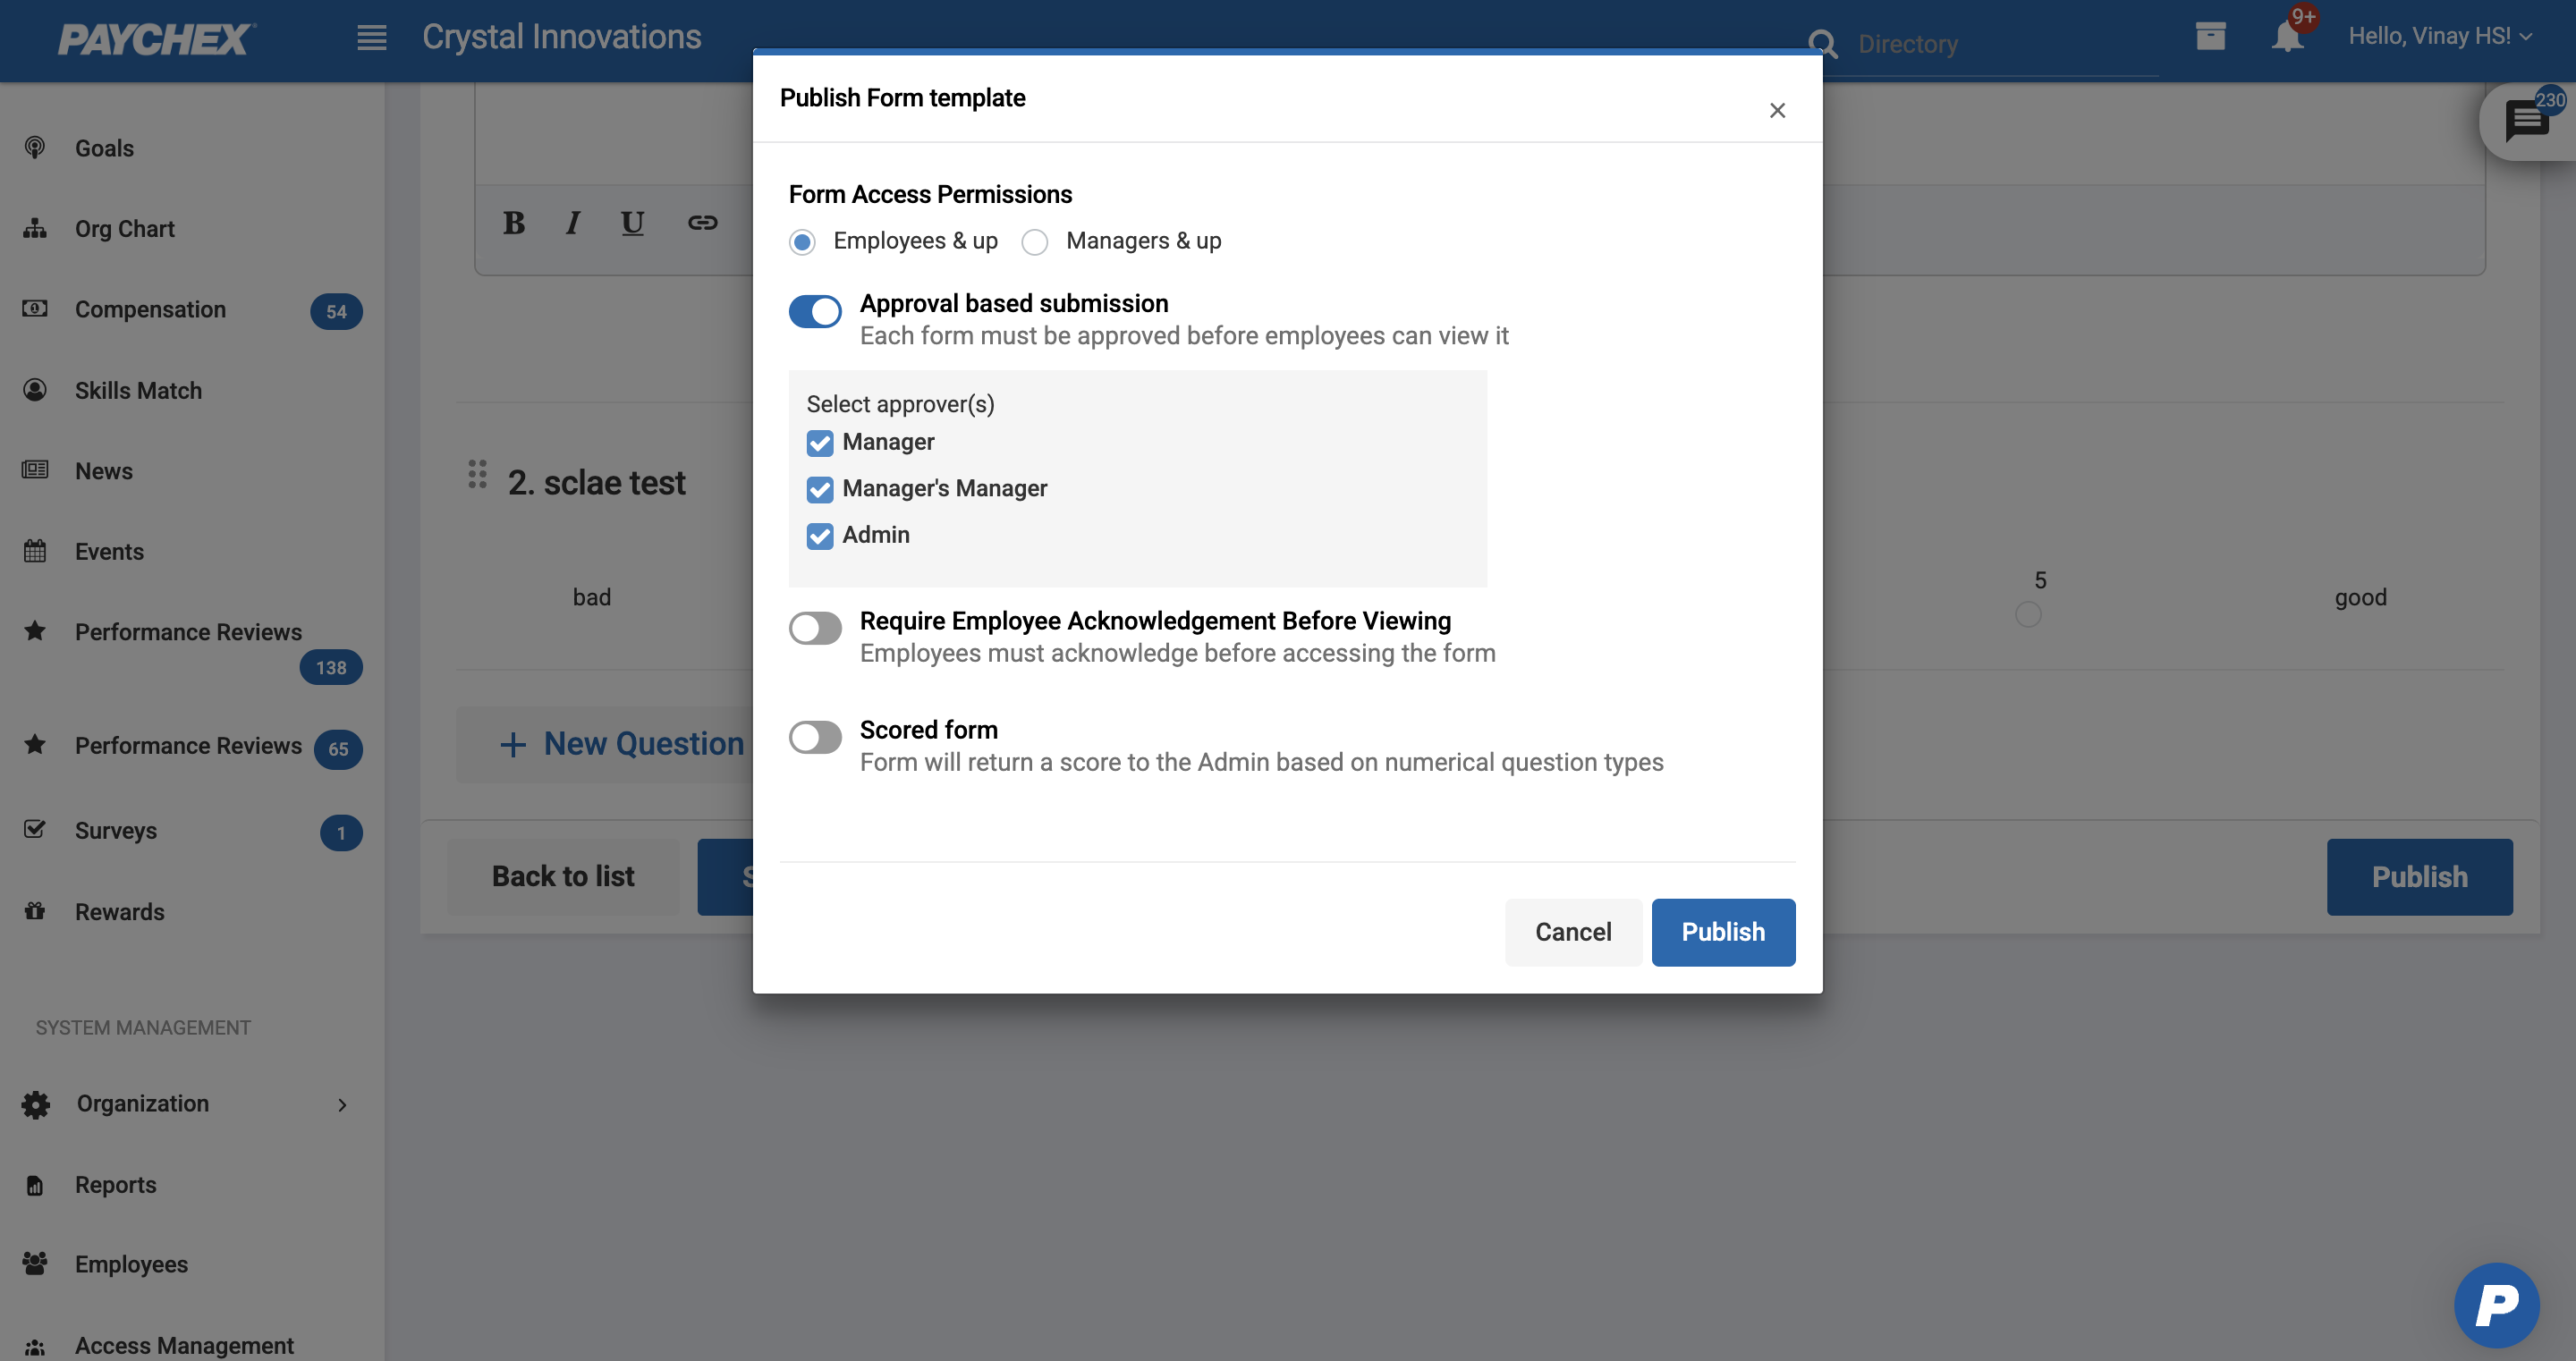Screen dimensions: 2576x1361
Task: Open the Hello, Vinay HS user dropdown
Action: click(x=2440, y=37)
